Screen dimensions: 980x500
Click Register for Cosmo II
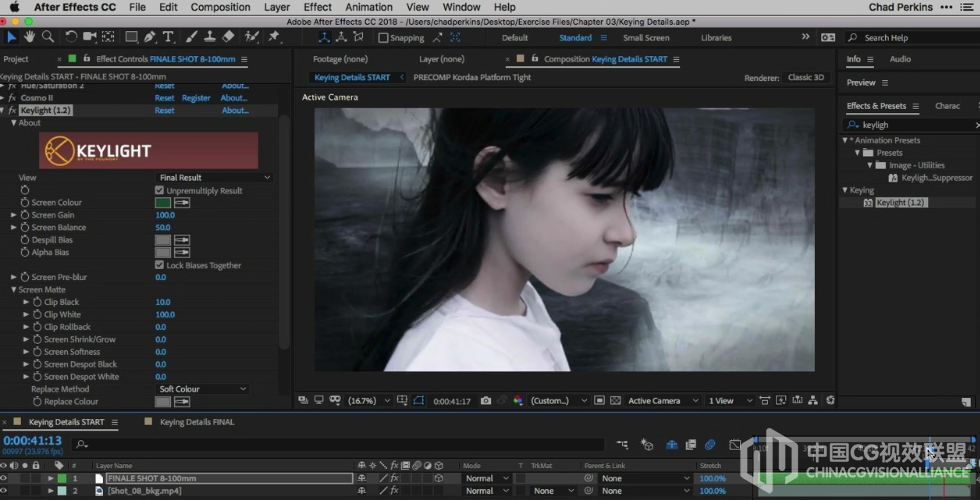point(196,98)
